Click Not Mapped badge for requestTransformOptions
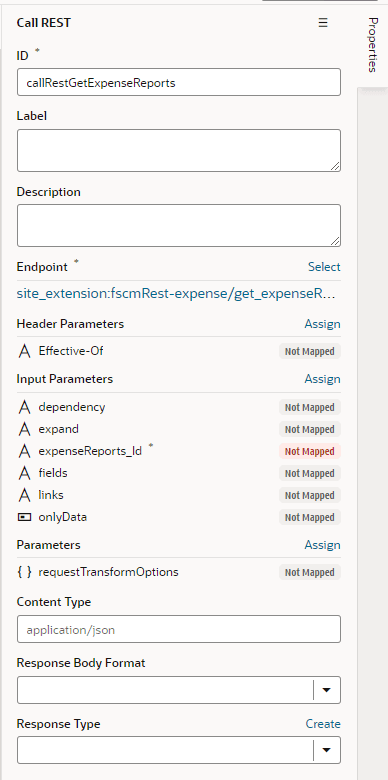The image size is (388, 780). (x=309, y=573)
